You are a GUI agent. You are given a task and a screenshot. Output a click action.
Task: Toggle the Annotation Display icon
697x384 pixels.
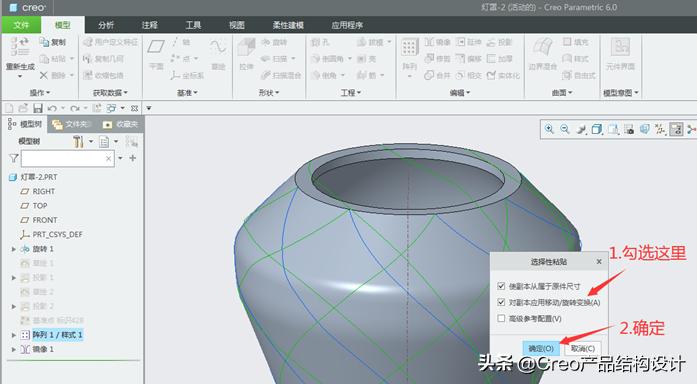pos(676,129)
